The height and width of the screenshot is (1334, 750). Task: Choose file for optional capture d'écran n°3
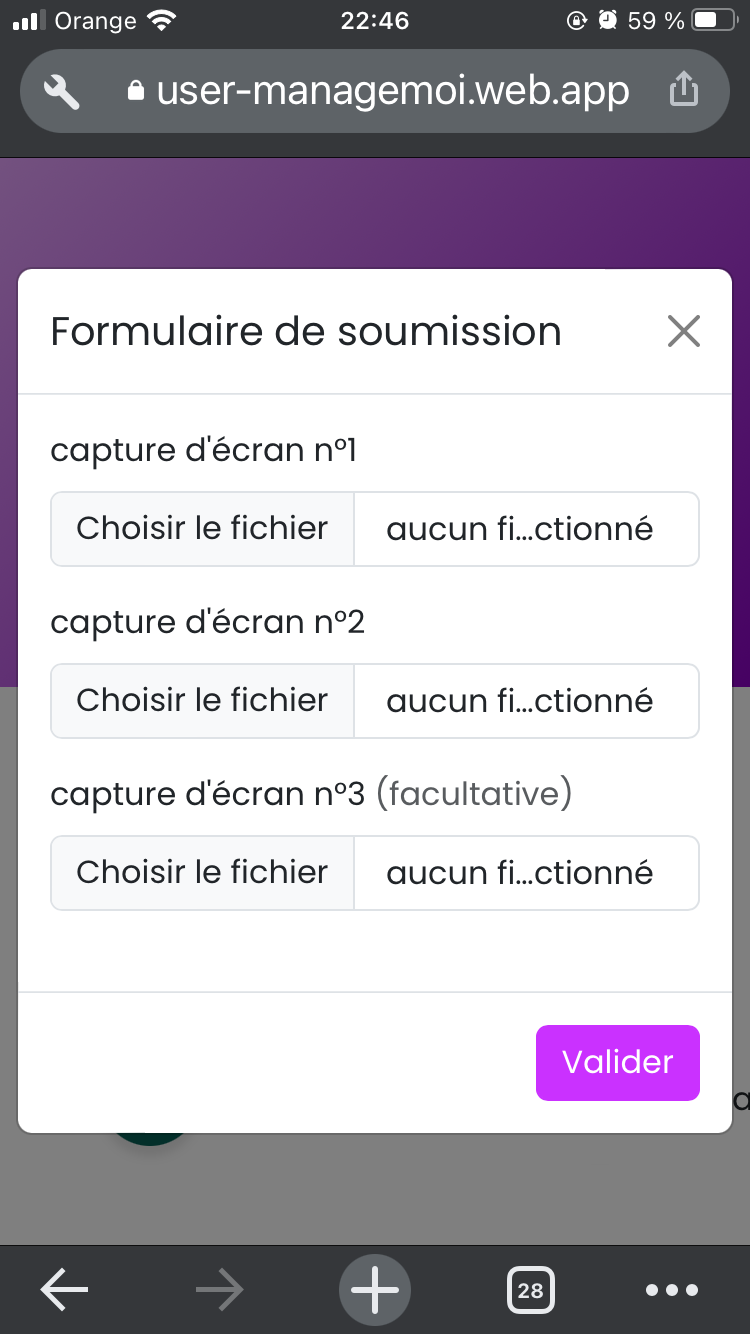tap(203, 873)
